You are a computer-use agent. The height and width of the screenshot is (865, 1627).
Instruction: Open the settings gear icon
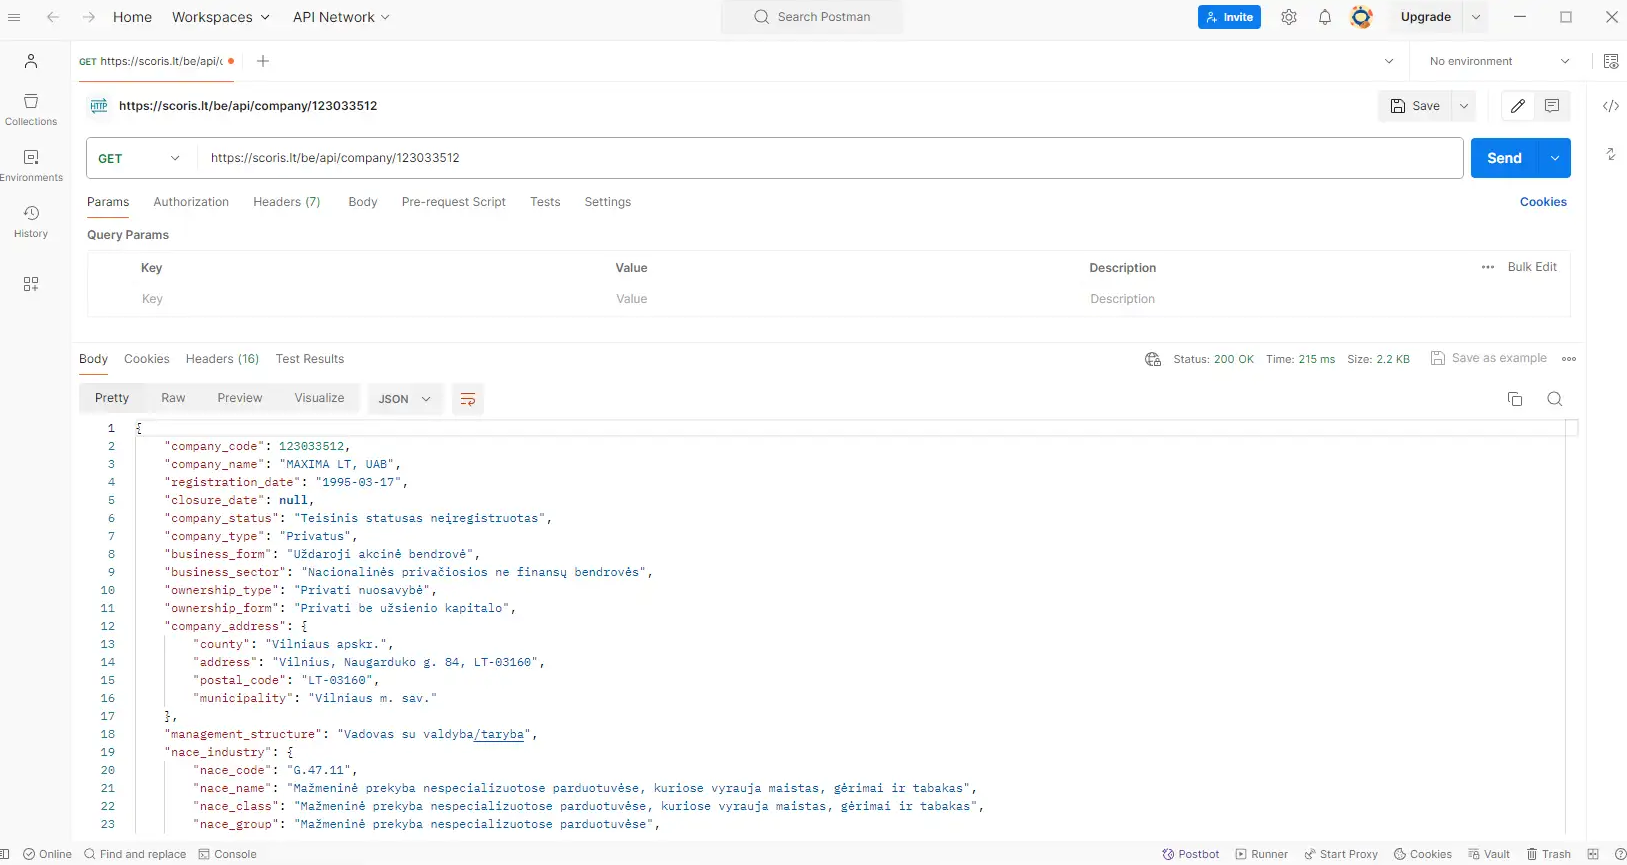pyautogui.click(x=1289, y=17)
